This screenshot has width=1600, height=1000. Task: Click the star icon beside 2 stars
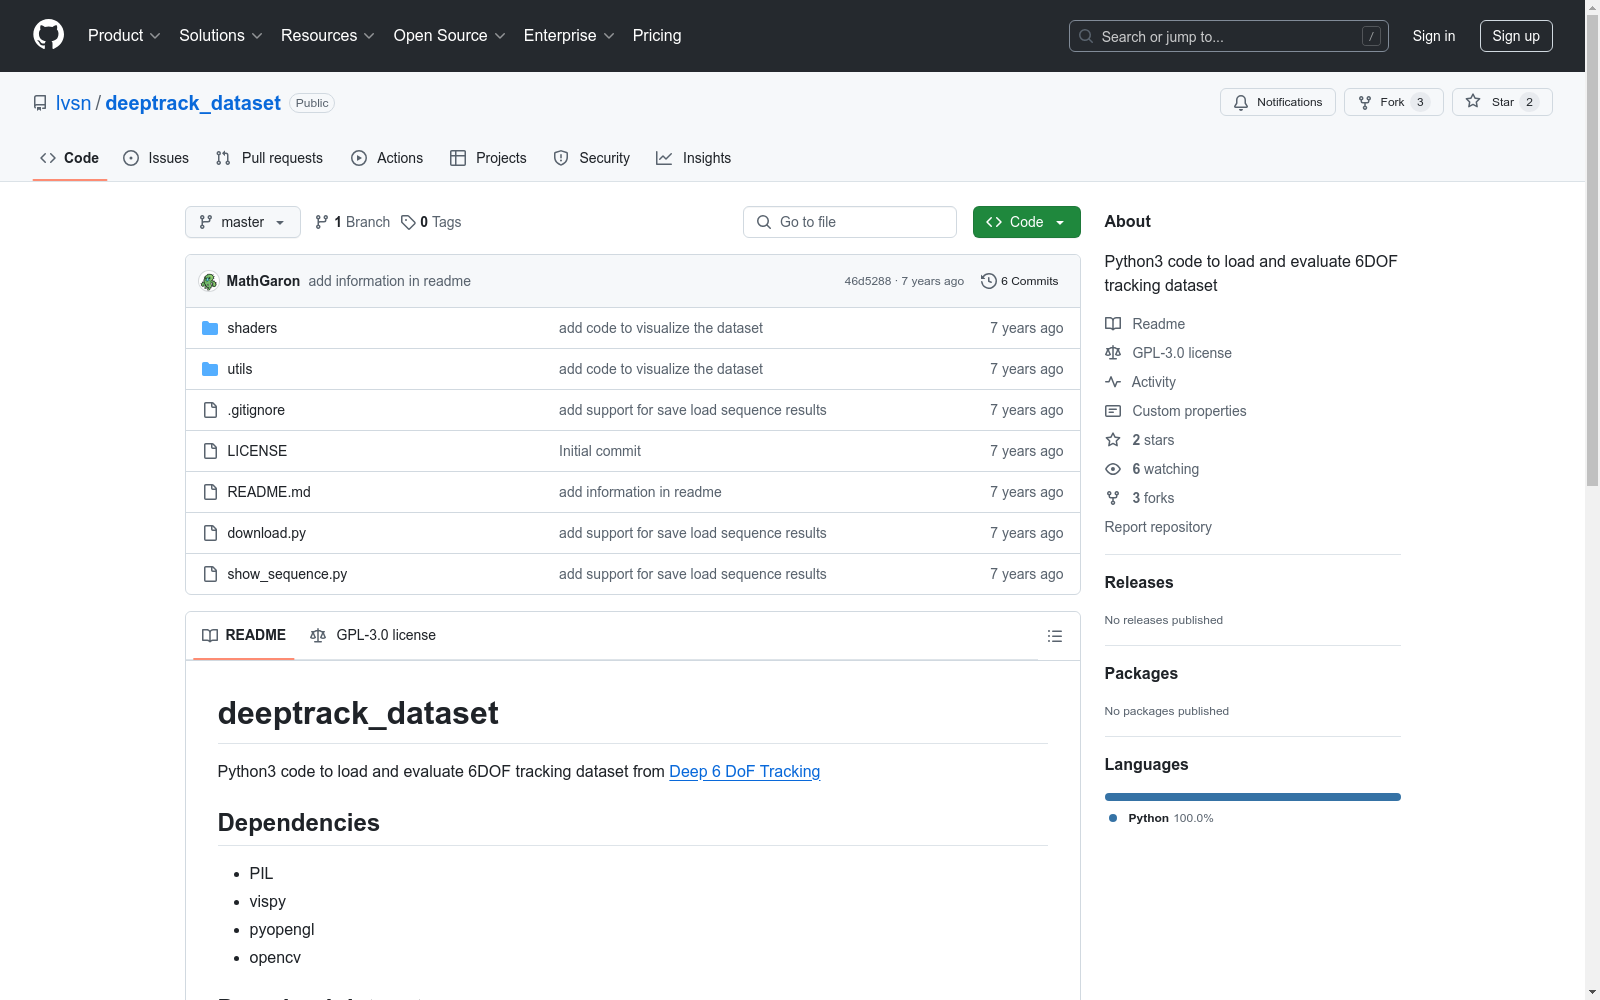(x=1113, y=440)
